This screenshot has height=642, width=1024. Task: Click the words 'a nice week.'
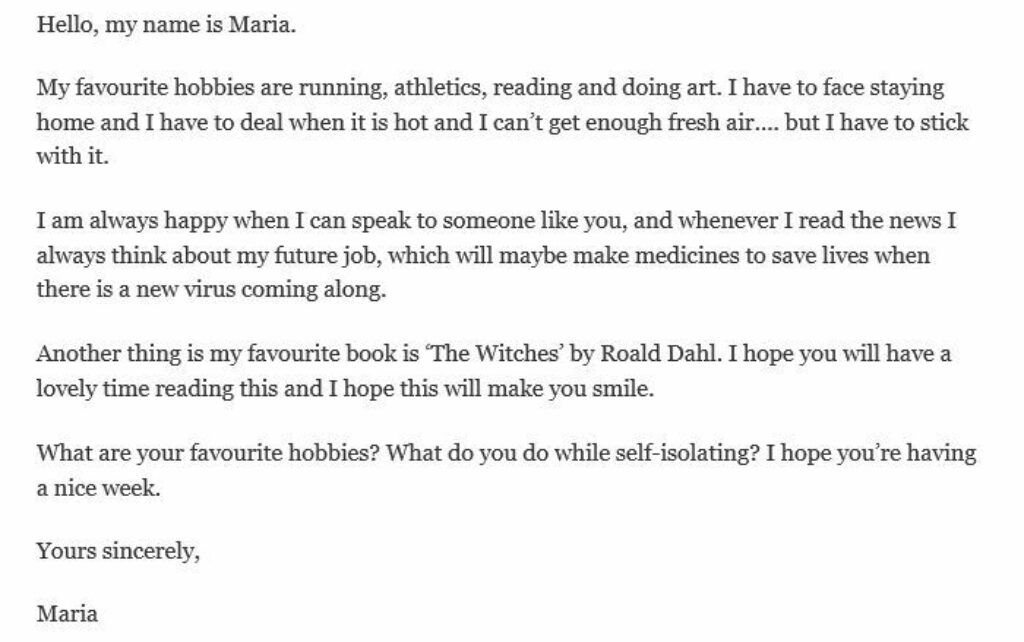coord(98,488)
